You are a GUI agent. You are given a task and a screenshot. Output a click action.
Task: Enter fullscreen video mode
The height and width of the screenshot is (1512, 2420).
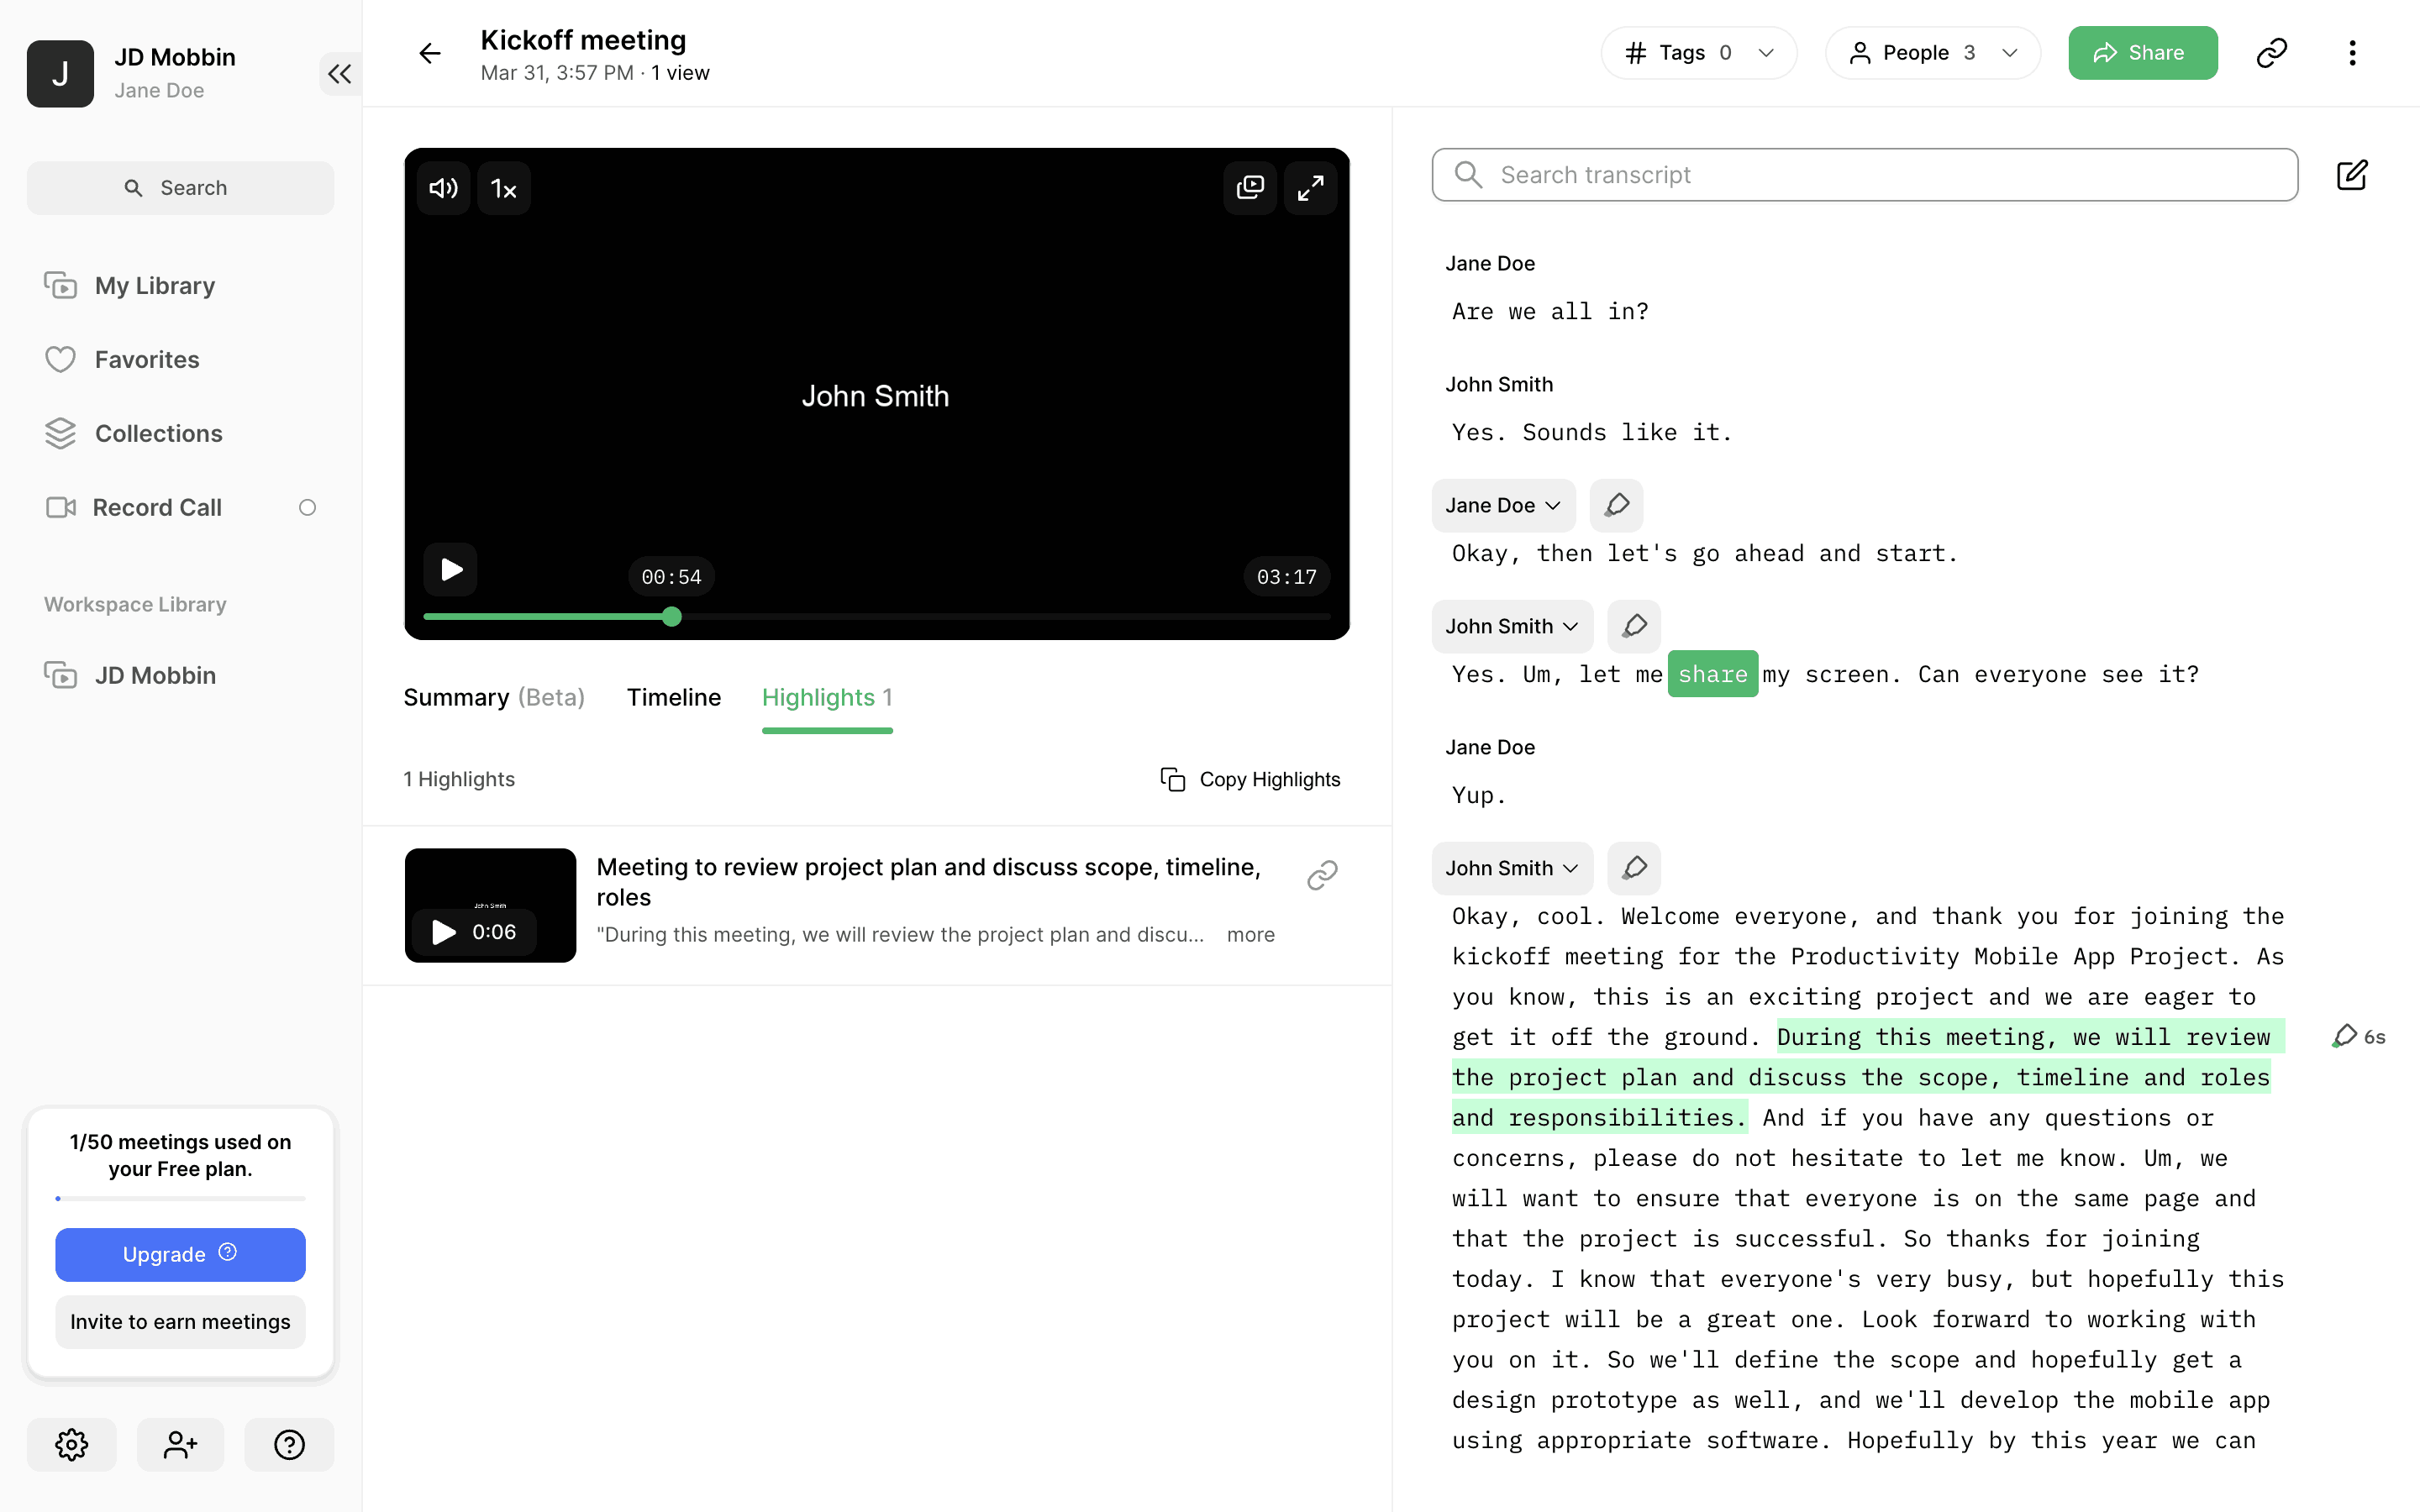coord(1310,188)
